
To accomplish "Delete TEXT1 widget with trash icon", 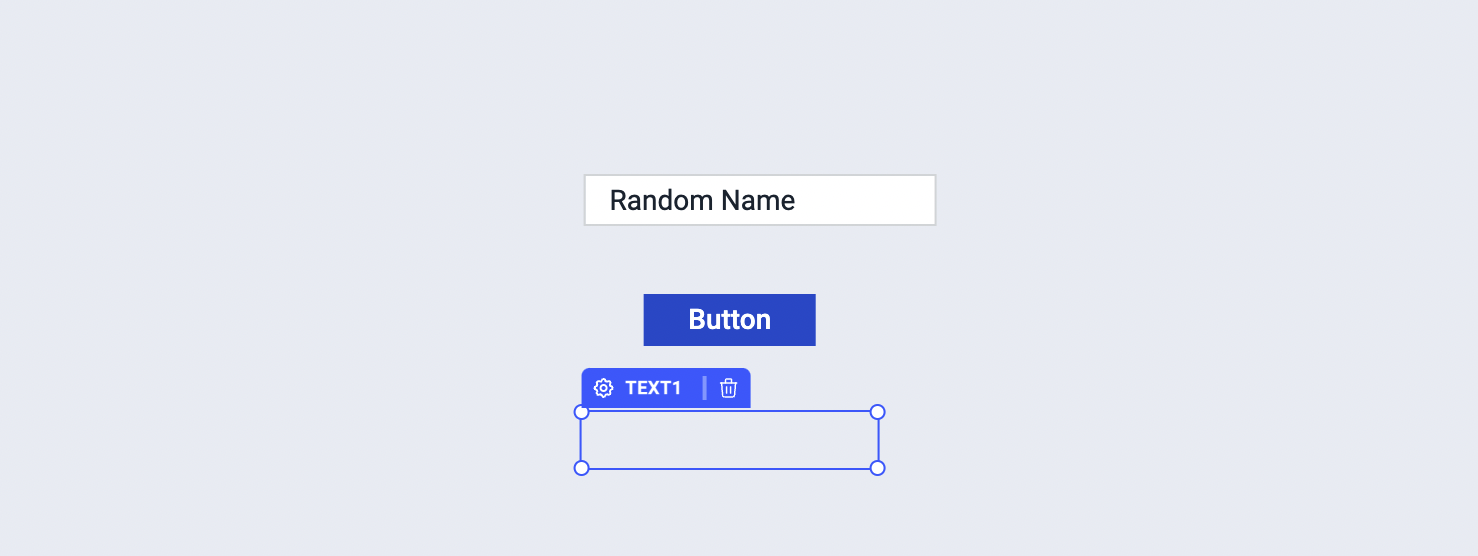I will pyautogui.click(x=729, y=388).
